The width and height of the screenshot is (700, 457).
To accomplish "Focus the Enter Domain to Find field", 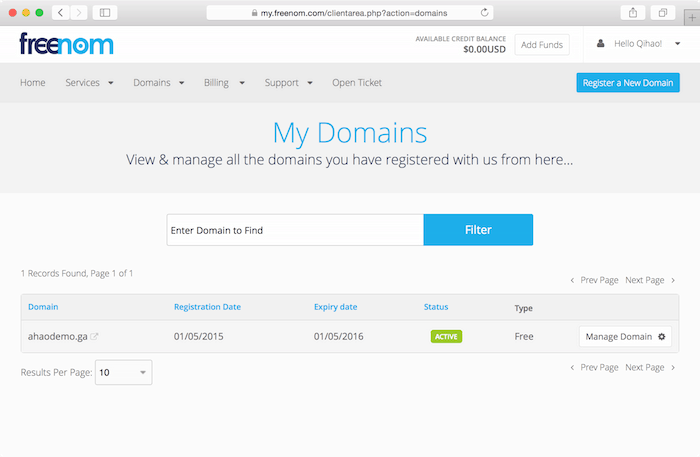I will point(295,230).
